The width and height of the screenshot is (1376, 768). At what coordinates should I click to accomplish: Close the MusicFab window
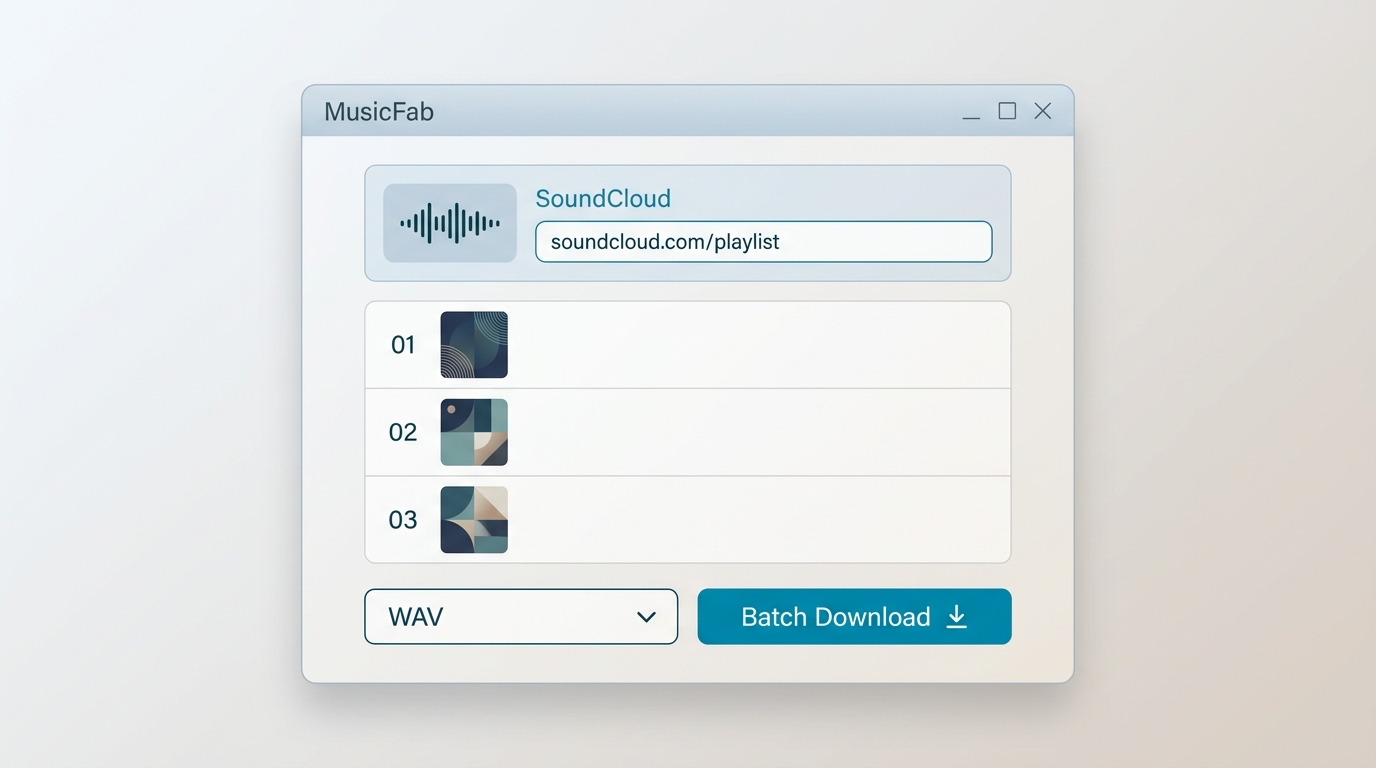coord(1043,111)
